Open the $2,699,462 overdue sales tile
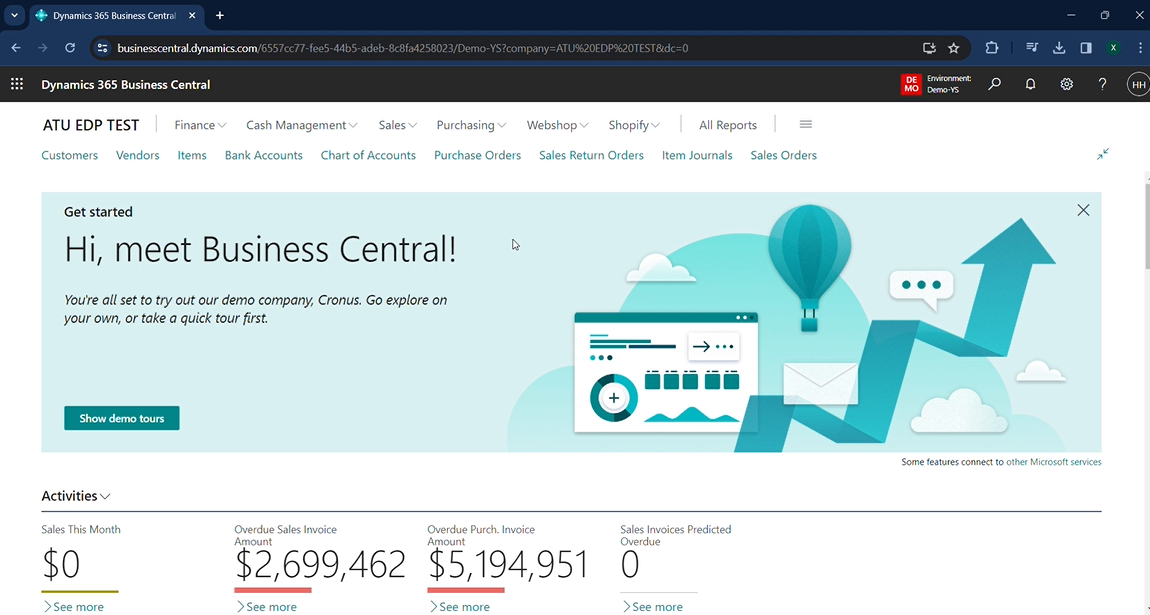Image resolution: width=1150 pixels, height=615 pixels. pos(320,564)
